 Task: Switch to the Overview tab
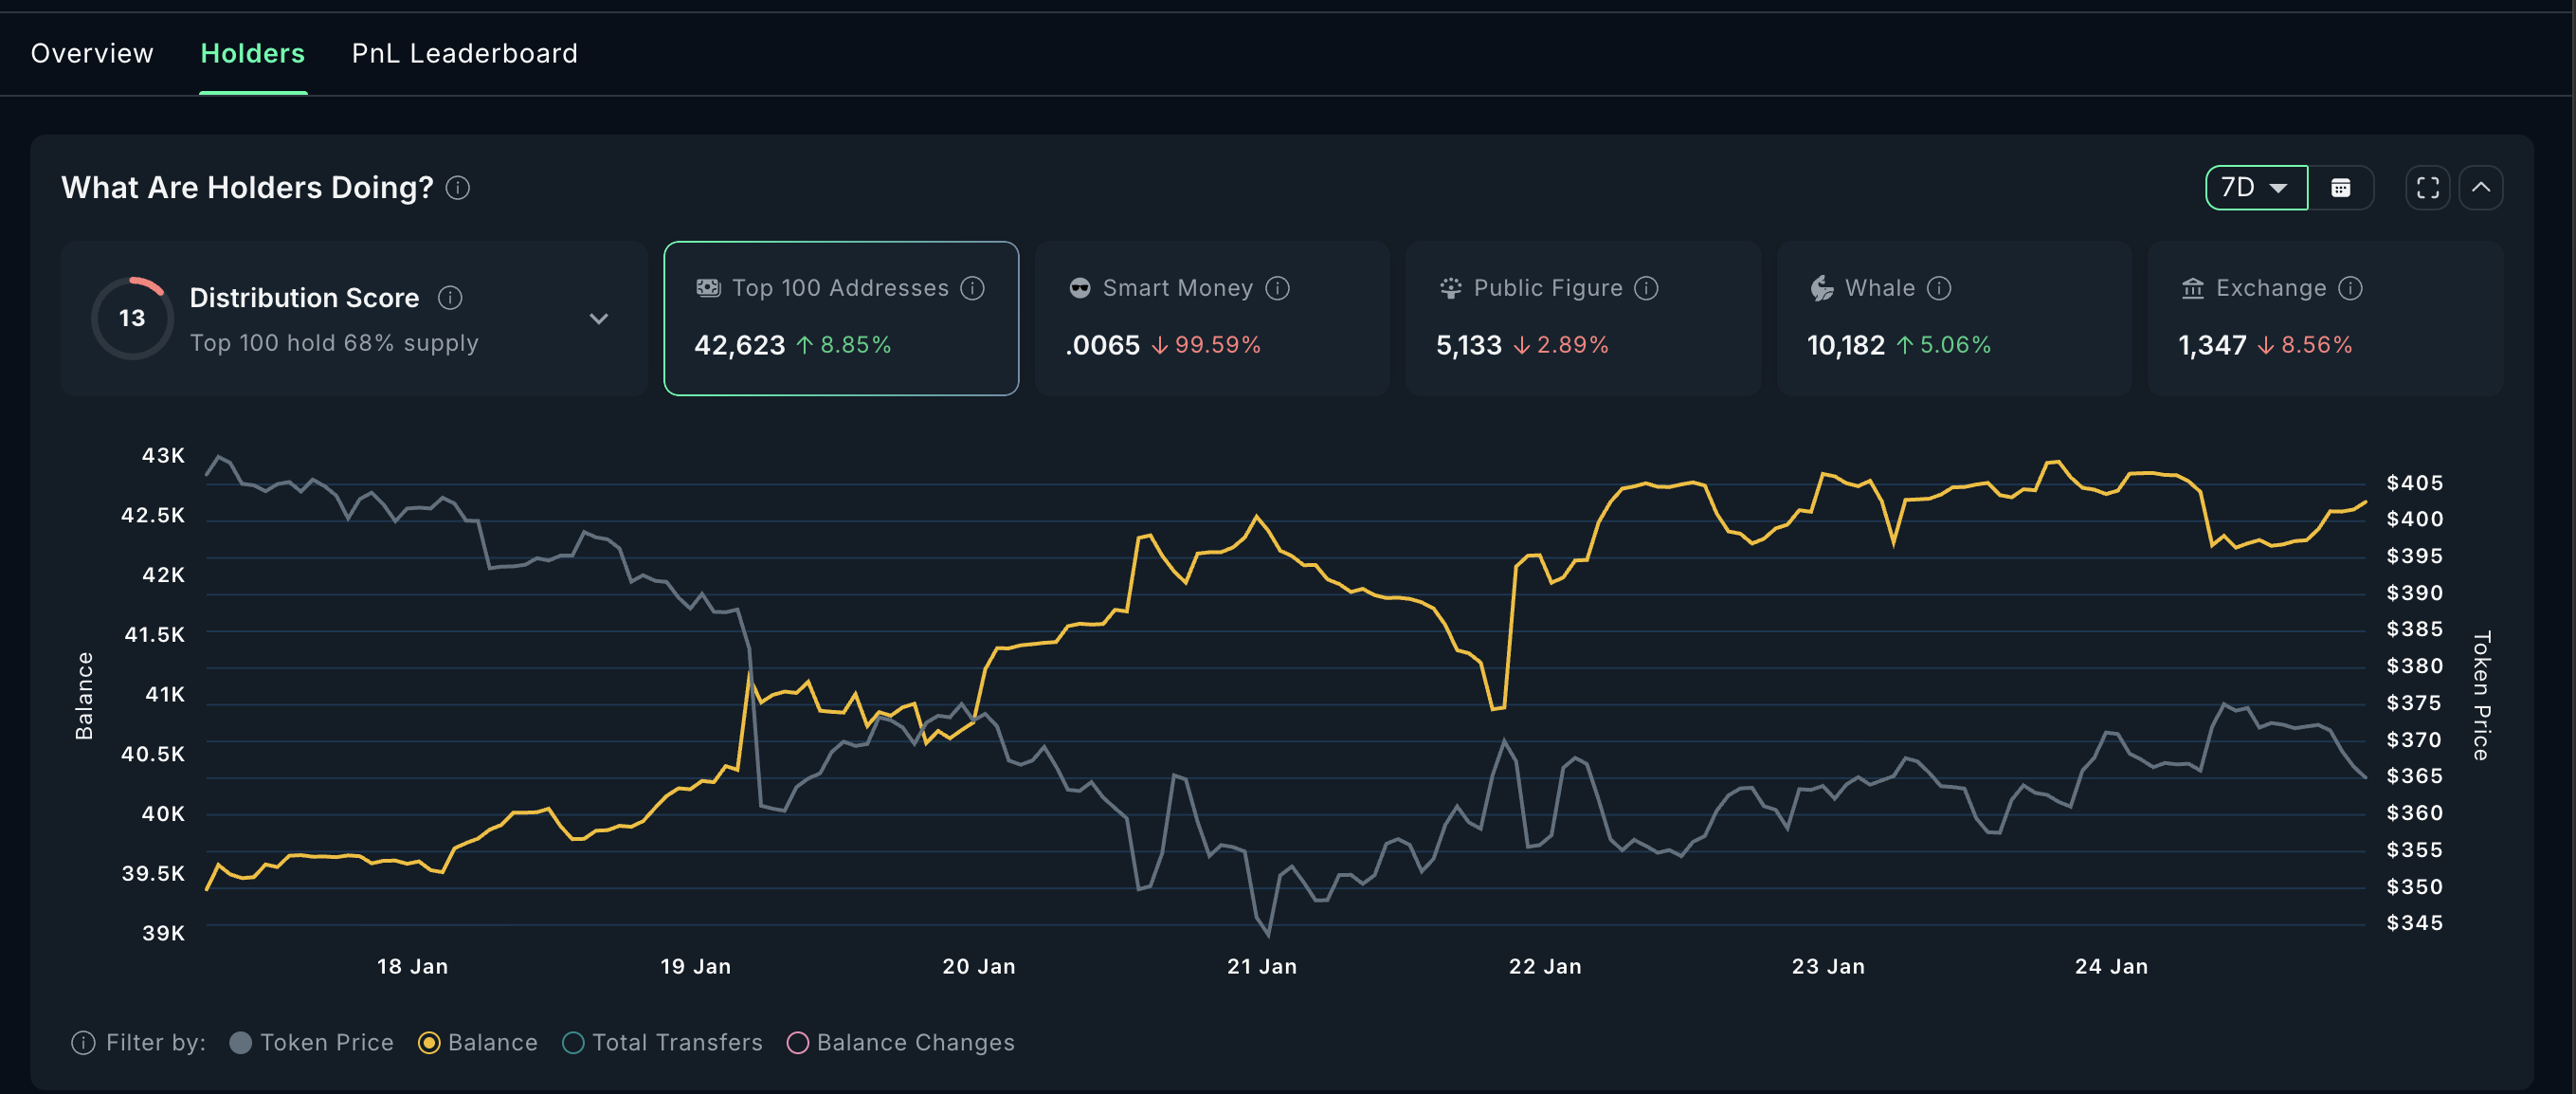(91, 53)
